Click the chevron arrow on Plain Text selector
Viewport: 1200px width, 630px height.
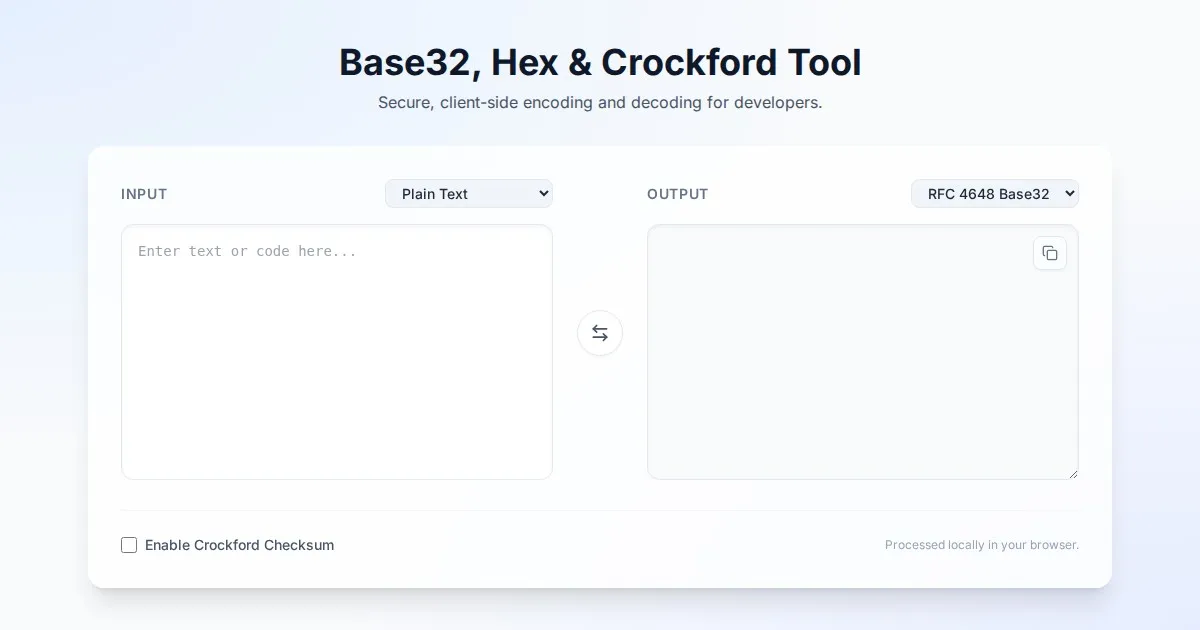click(543, 194)
